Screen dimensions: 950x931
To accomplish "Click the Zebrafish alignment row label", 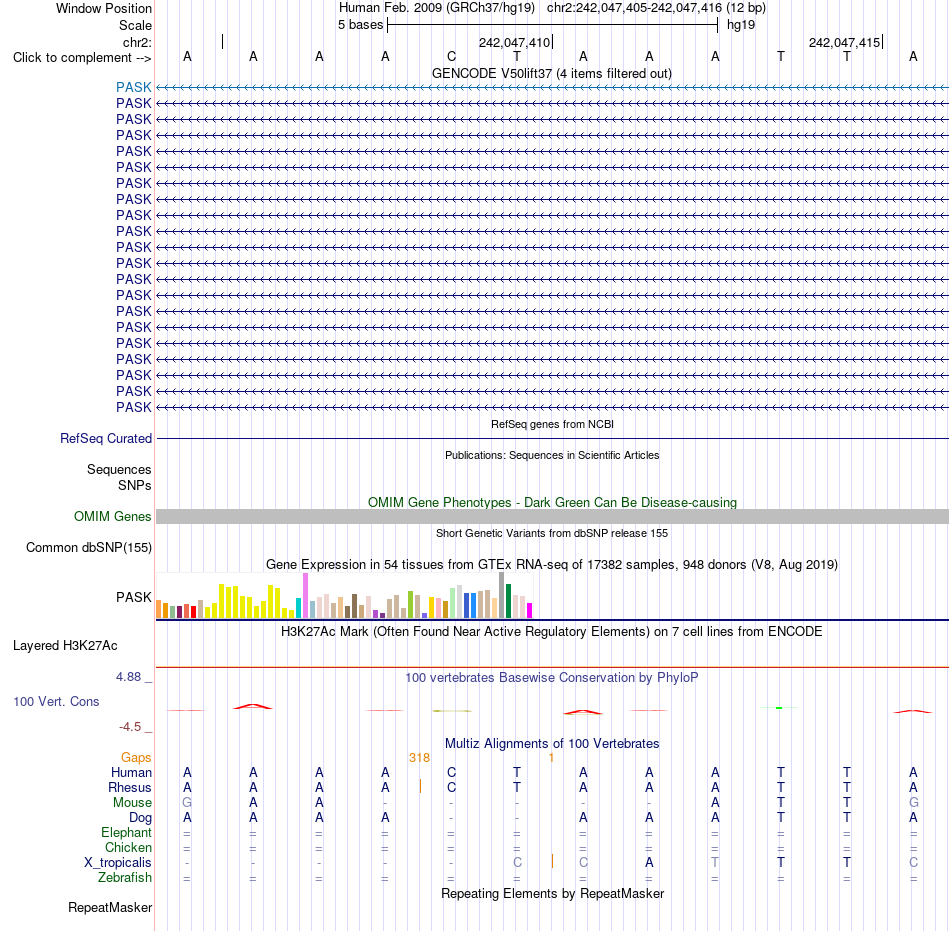I will coord(125,878).
